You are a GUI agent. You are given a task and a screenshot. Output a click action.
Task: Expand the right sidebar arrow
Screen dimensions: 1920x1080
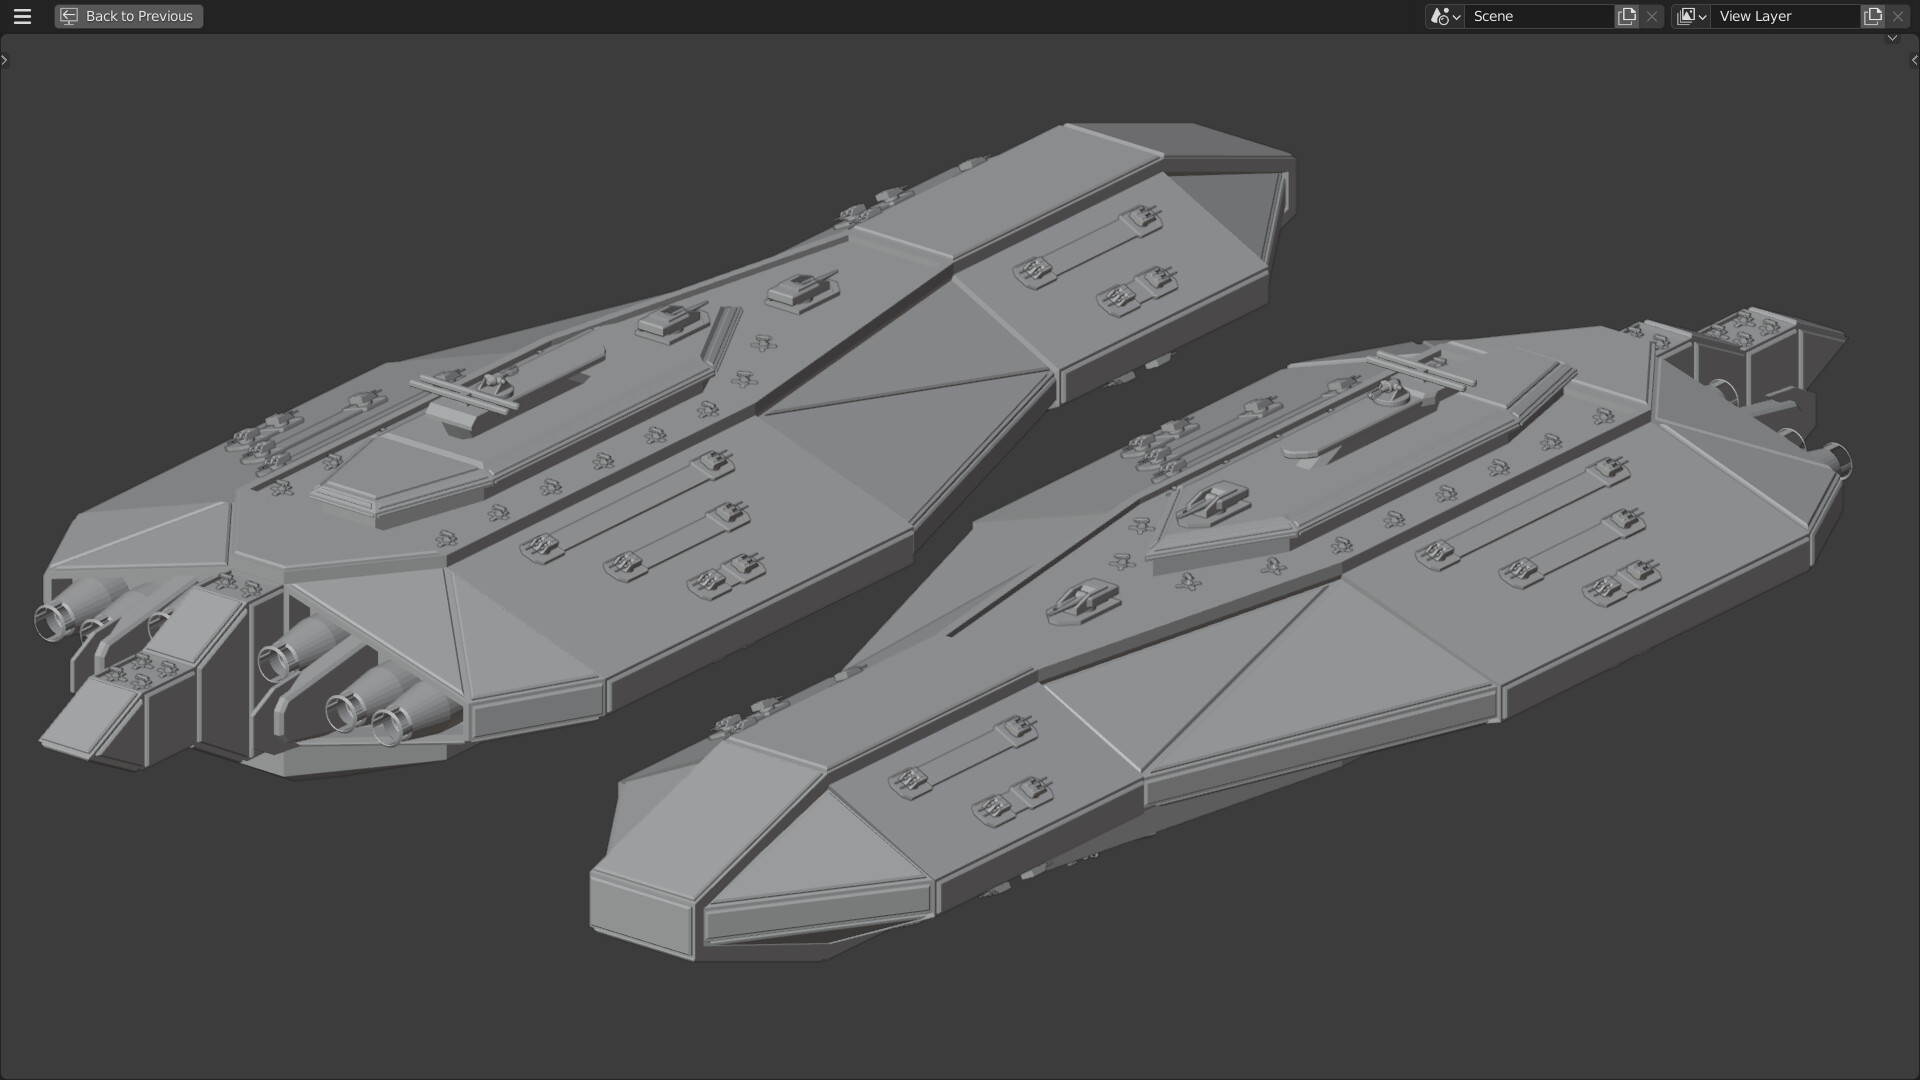pos(1914,60)
